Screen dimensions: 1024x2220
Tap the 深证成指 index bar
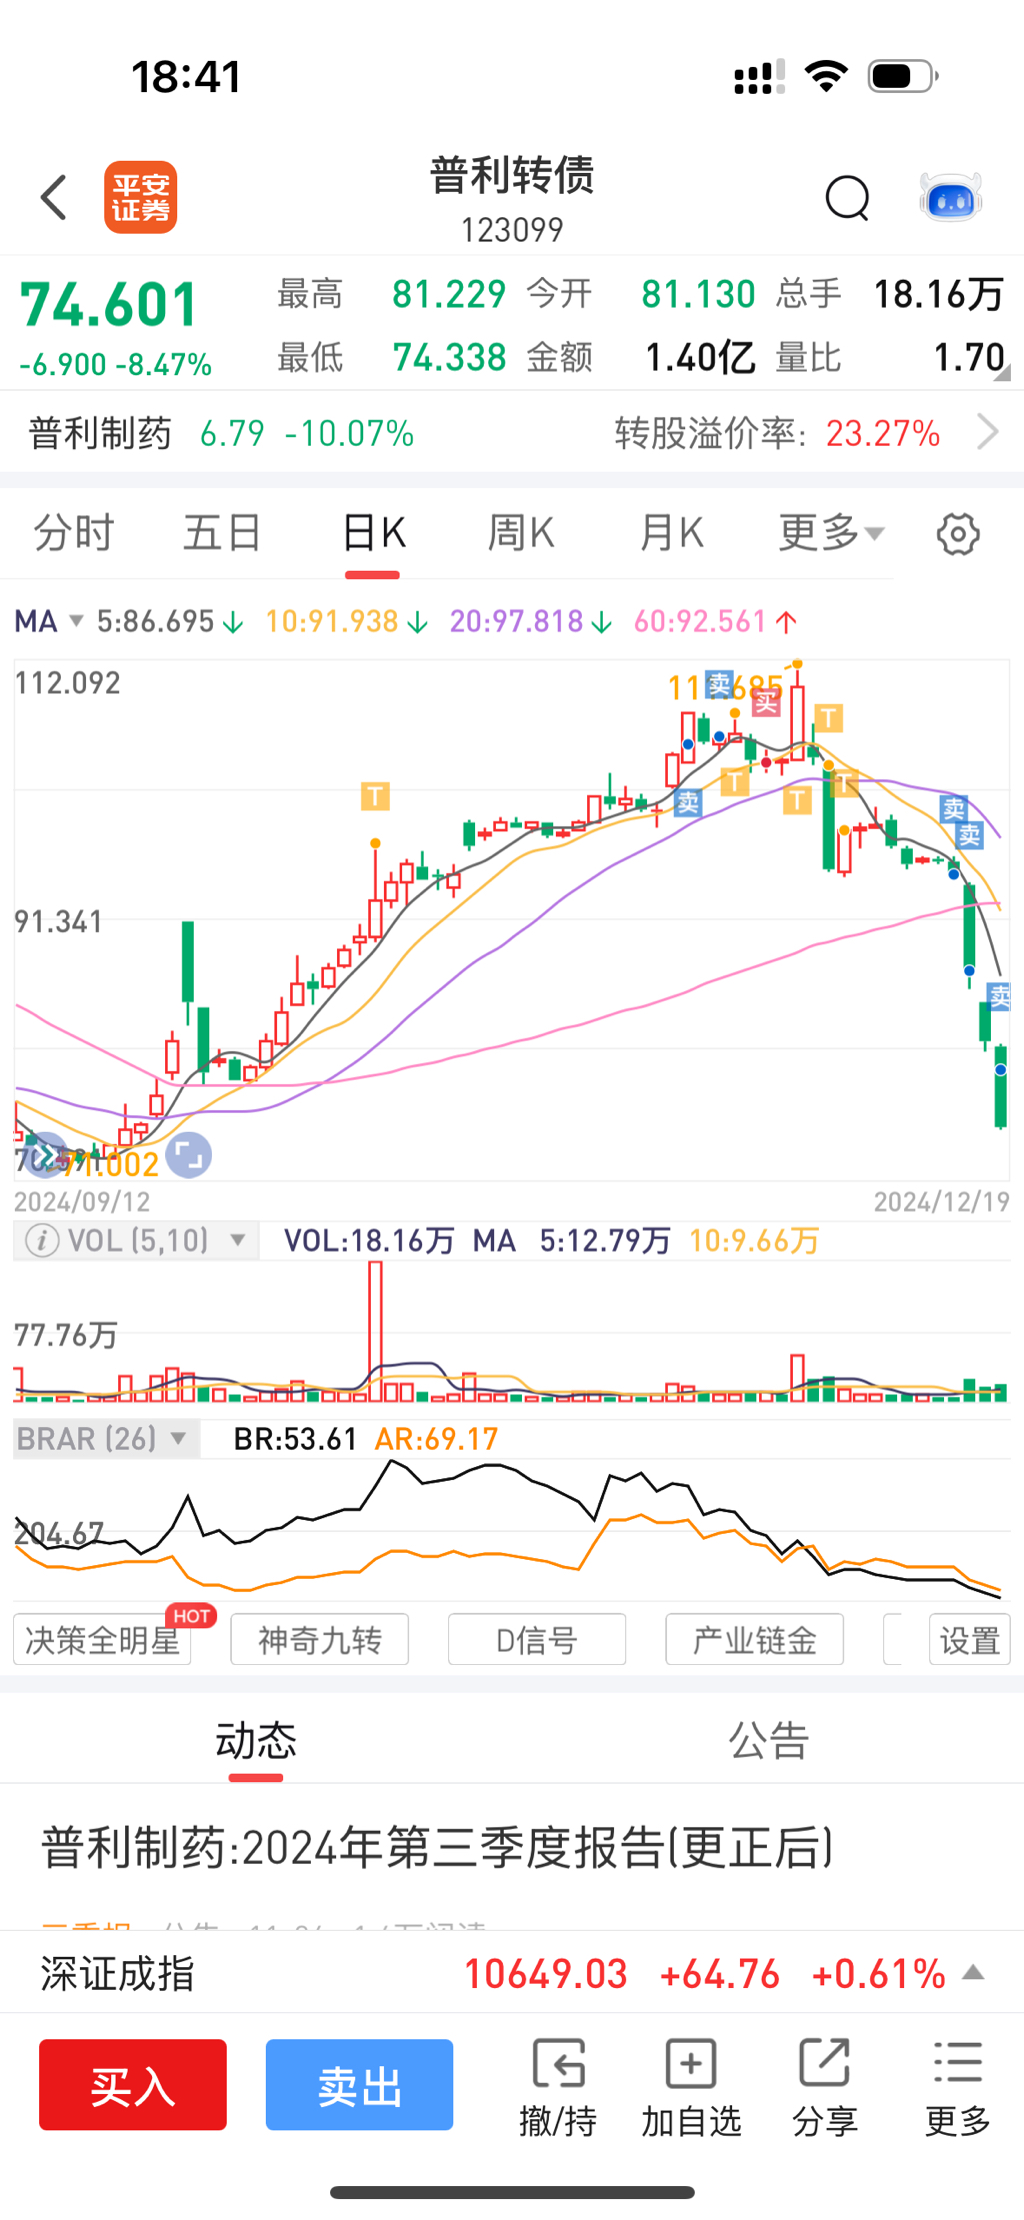(512, 1973)
